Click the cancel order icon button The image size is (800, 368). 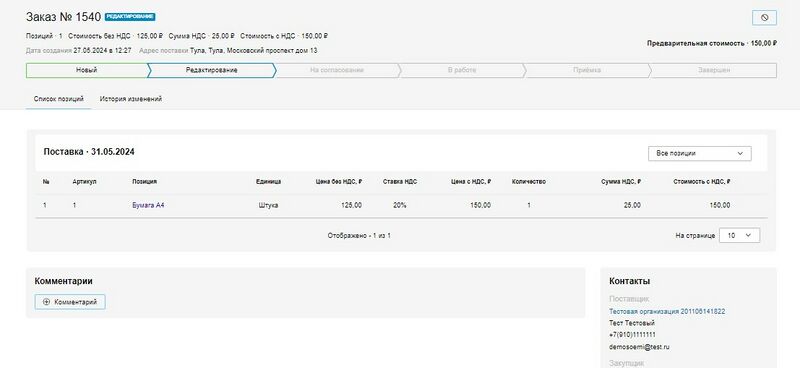click(764, 17)
